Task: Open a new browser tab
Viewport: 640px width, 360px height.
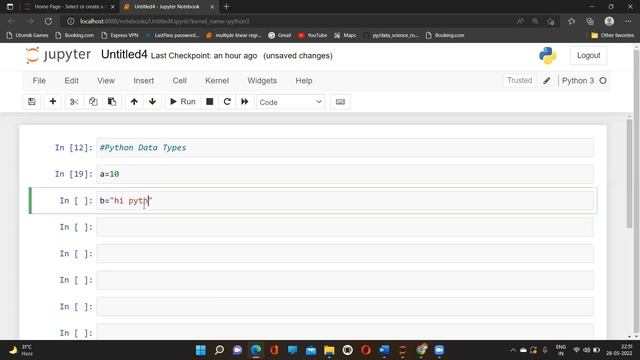Action: [227, 7]
